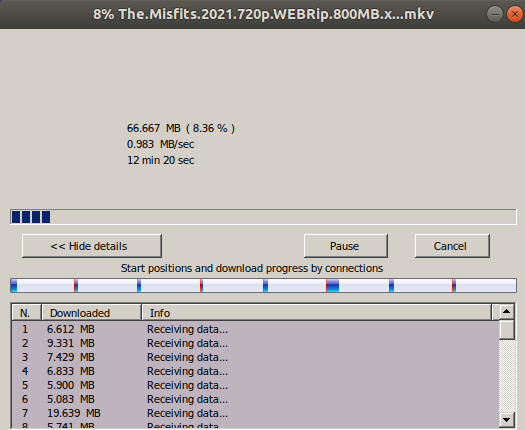The width and height of the screenshot is (525, 430).
Task: Minimize the download window
Action: 495,14
